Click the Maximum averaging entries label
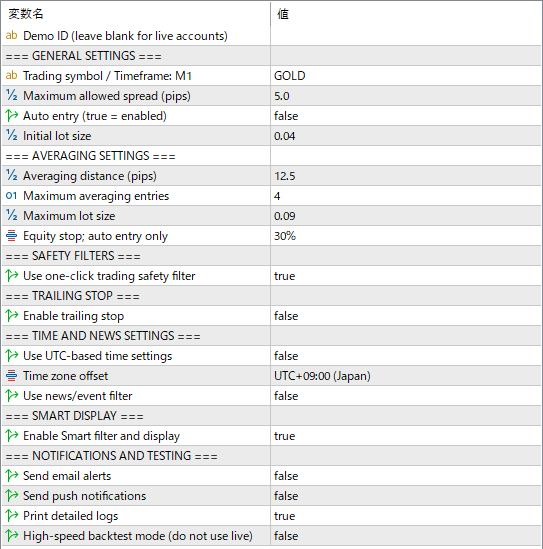543x549 pixels. pos(96,196)
